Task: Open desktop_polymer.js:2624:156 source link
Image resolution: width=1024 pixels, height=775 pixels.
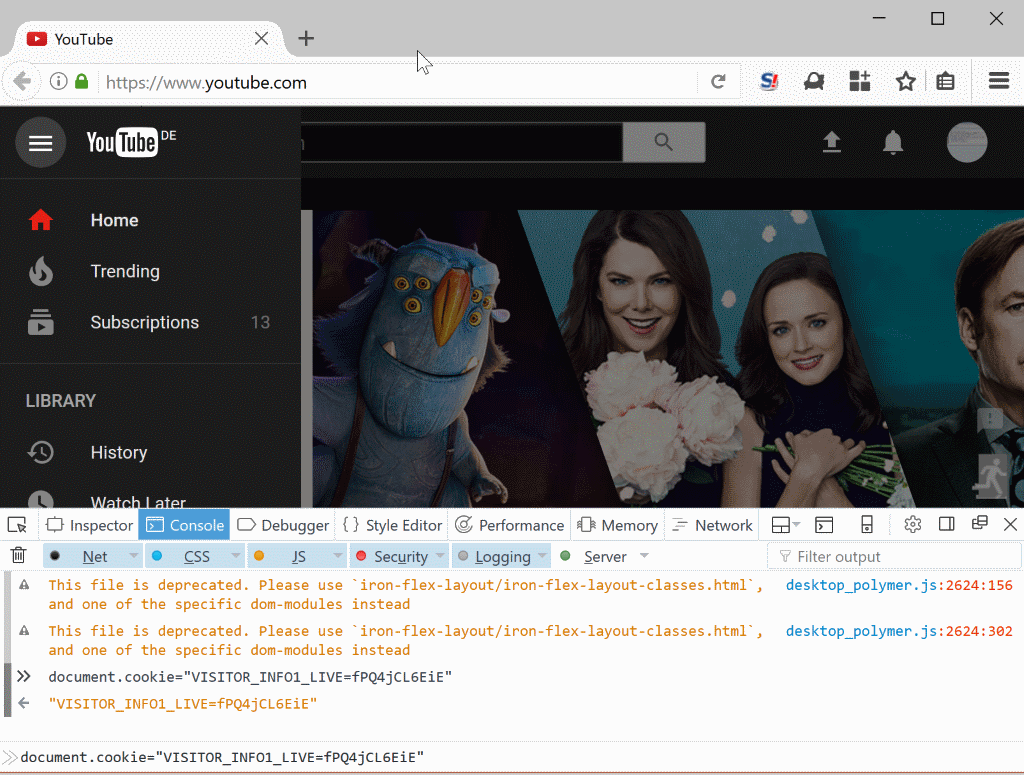Action: (899, 585)
